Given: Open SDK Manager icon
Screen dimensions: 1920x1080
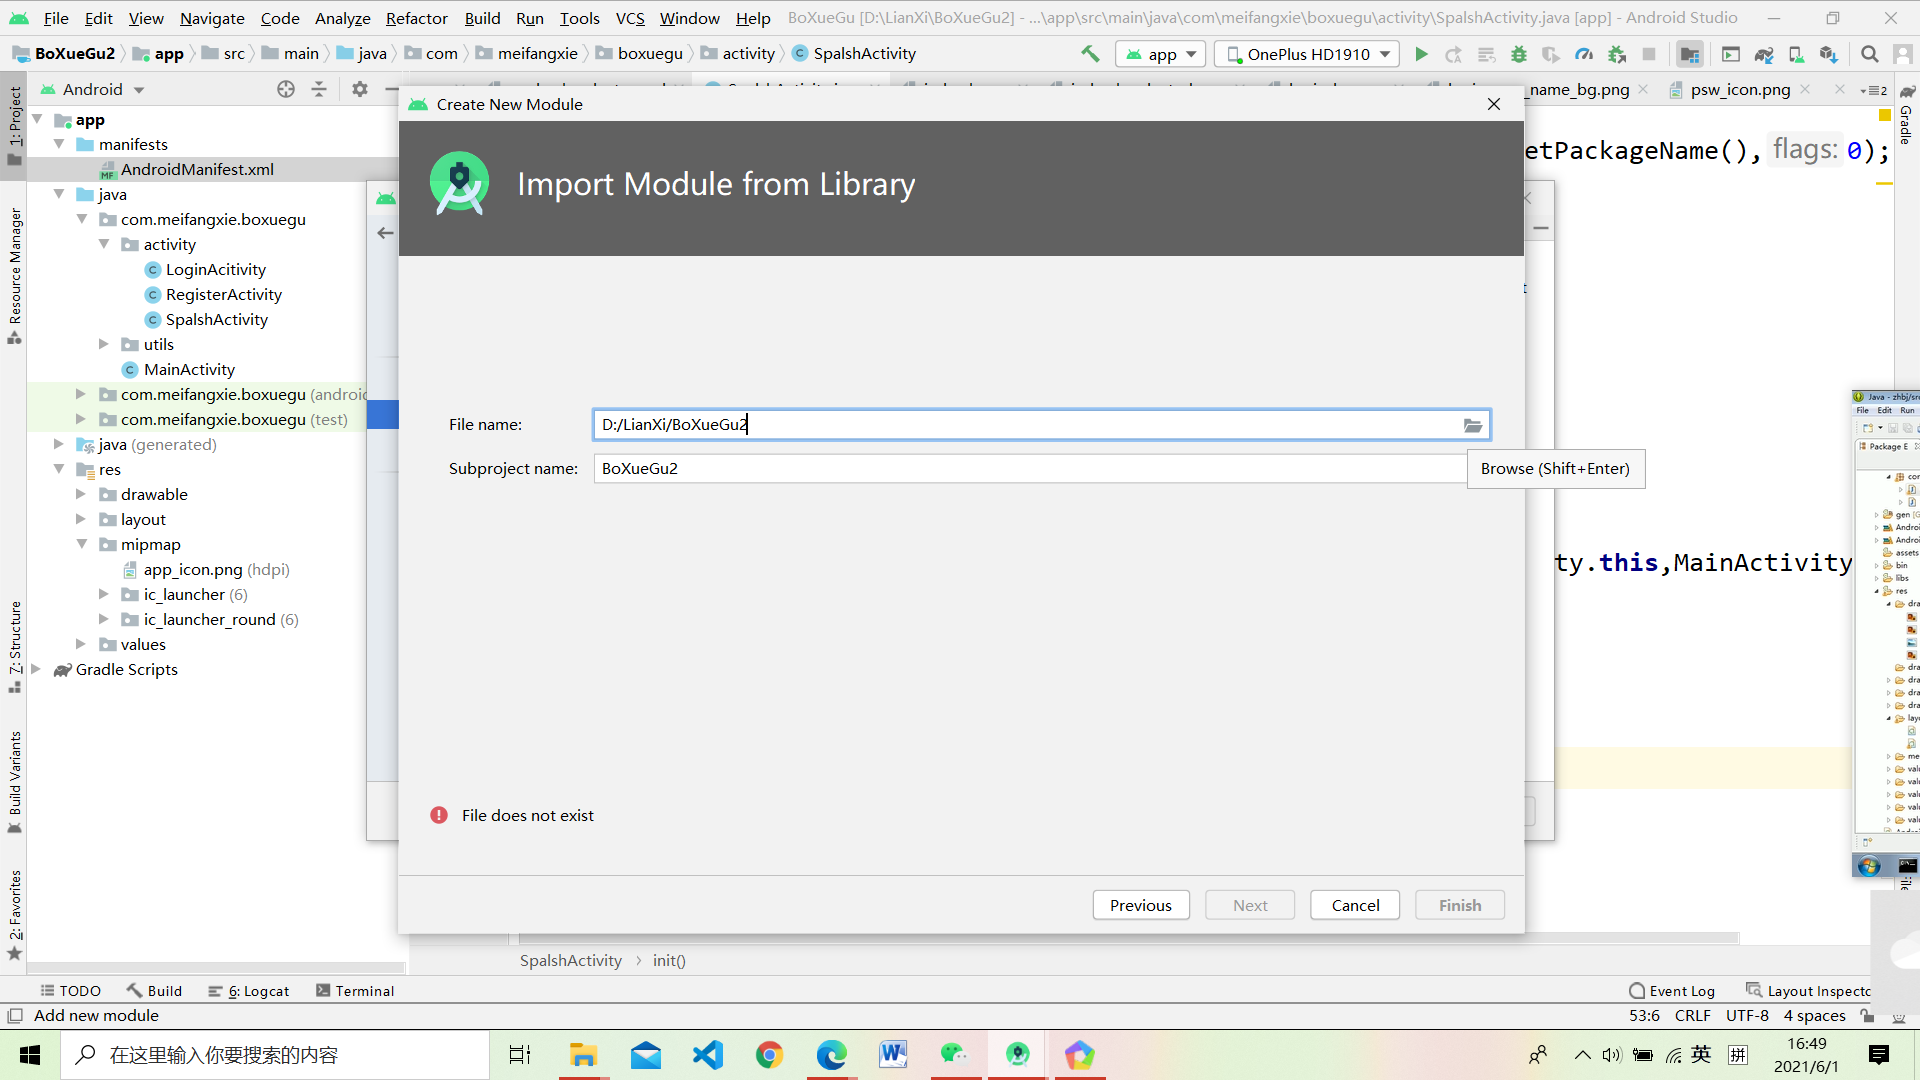Looking at the screenshot, I should coord(1828,54).
